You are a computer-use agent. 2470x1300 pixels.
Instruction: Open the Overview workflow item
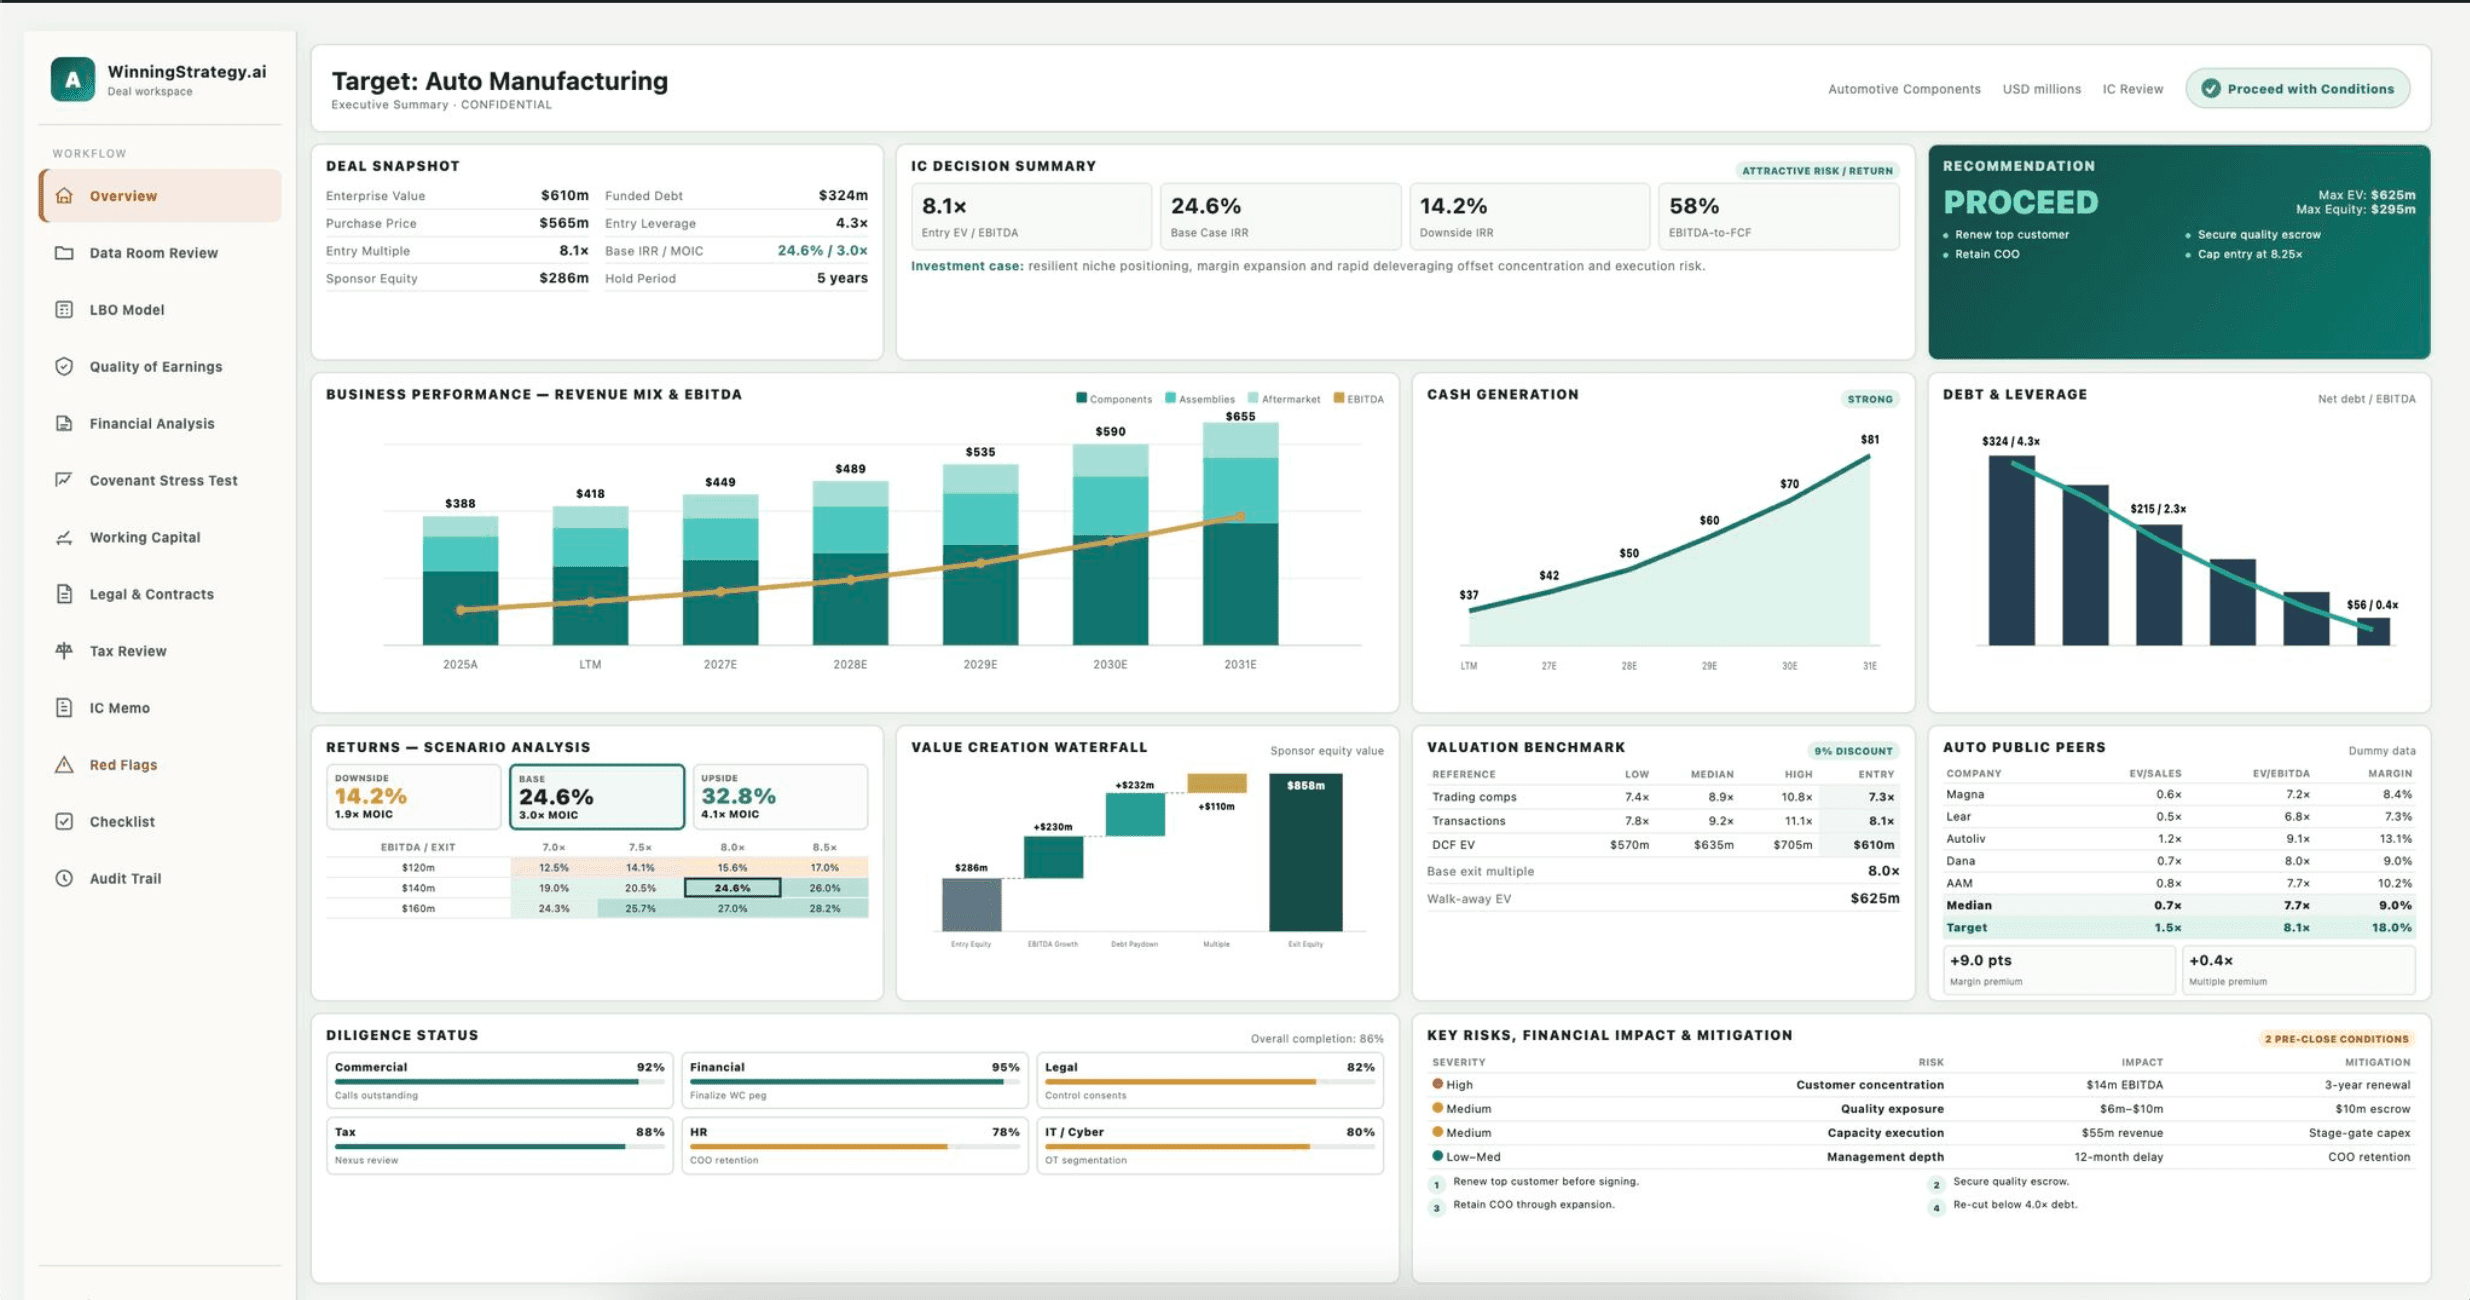click(160, 195)
